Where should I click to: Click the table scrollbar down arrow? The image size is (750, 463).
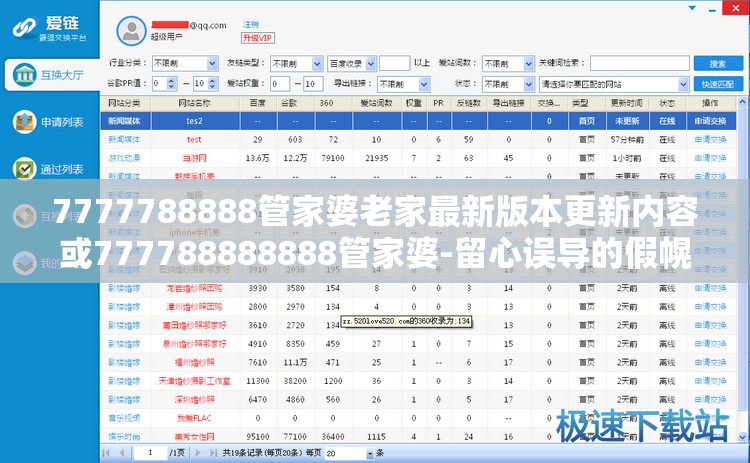click(742, 437)
